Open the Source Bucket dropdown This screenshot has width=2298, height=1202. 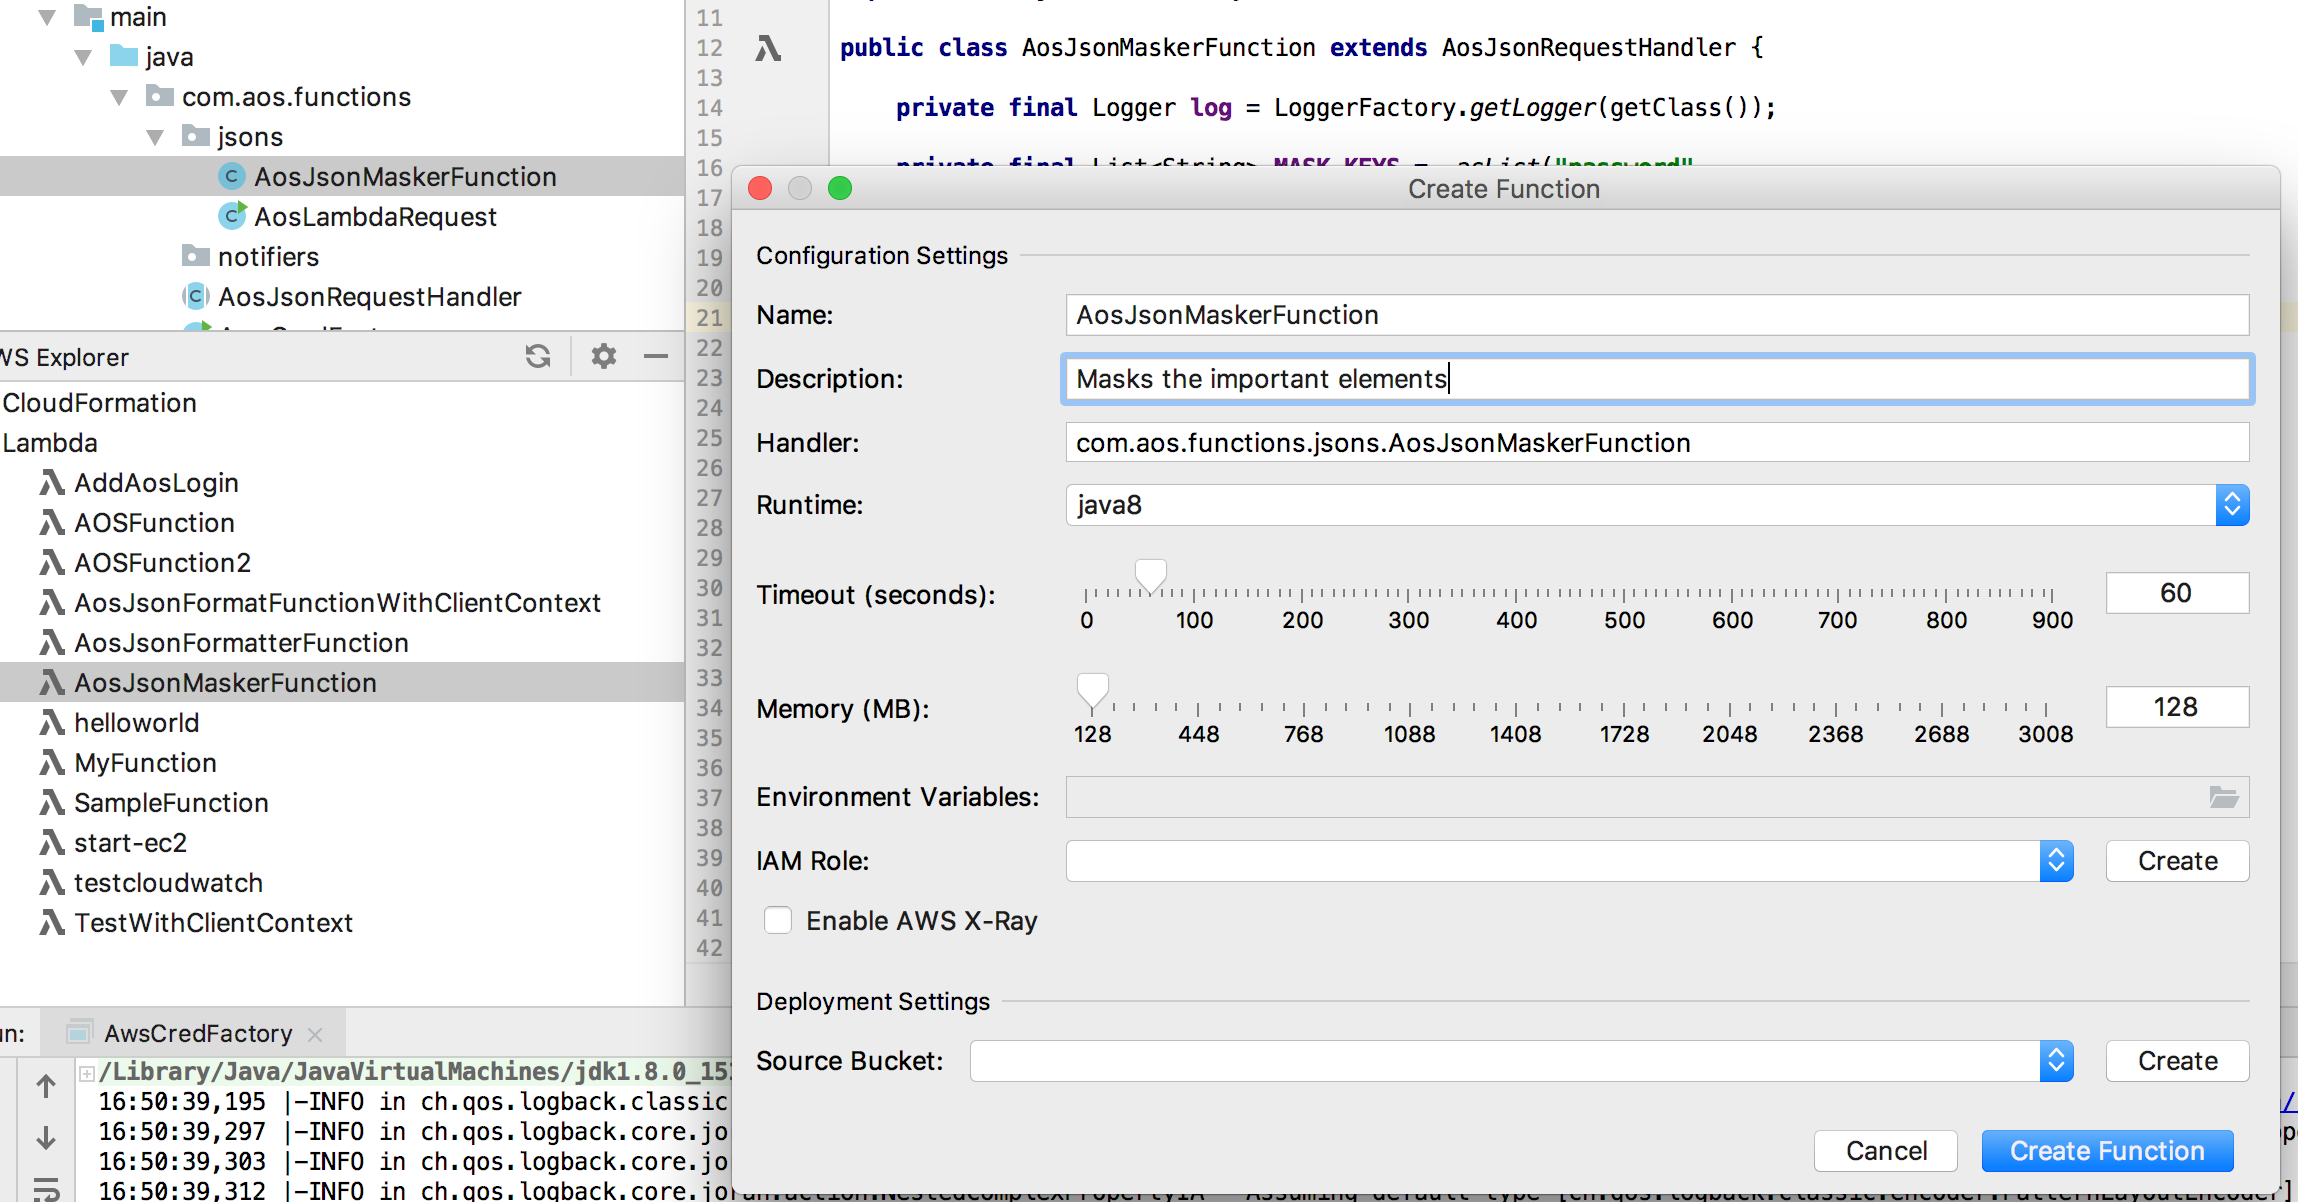coord(2056,1061)
